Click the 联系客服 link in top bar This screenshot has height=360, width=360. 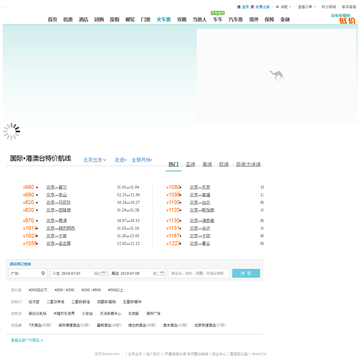click(349, 7)
